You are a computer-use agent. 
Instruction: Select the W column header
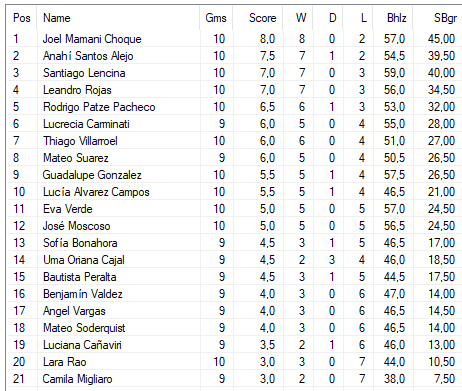click(x=298, y=18)
